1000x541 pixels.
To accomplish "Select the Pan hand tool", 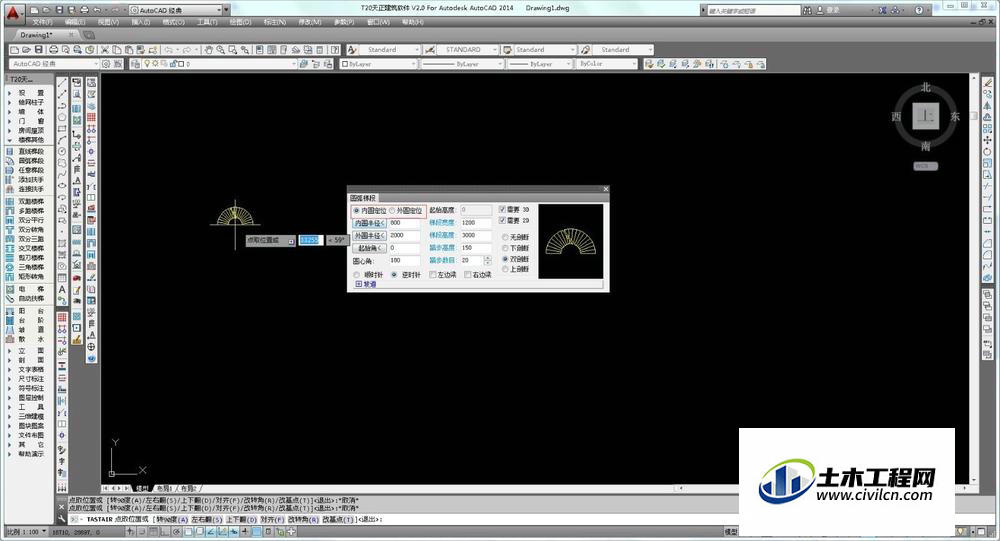I will coord(209,50).
